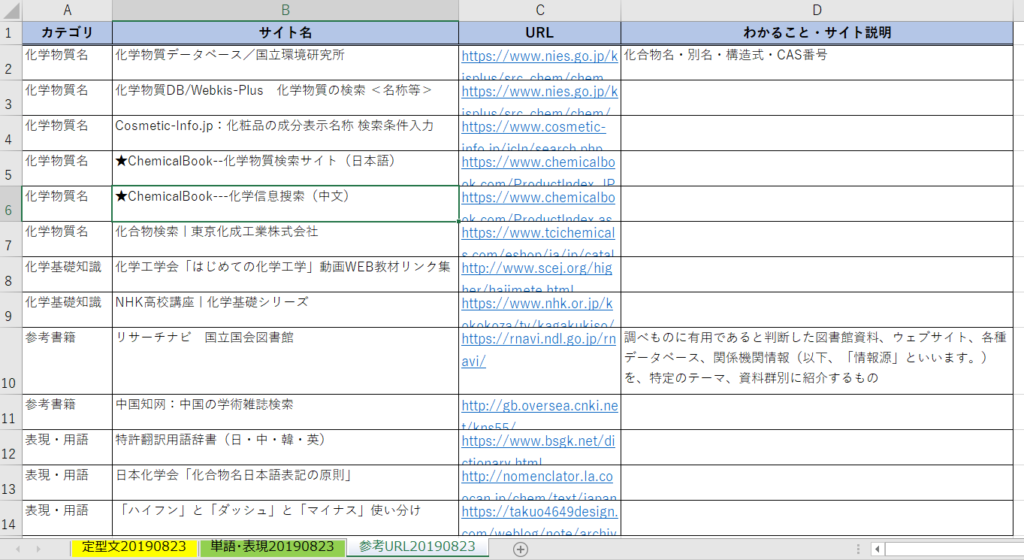Select ★ChemicalBook 日本語 cell

click(285, 168)
